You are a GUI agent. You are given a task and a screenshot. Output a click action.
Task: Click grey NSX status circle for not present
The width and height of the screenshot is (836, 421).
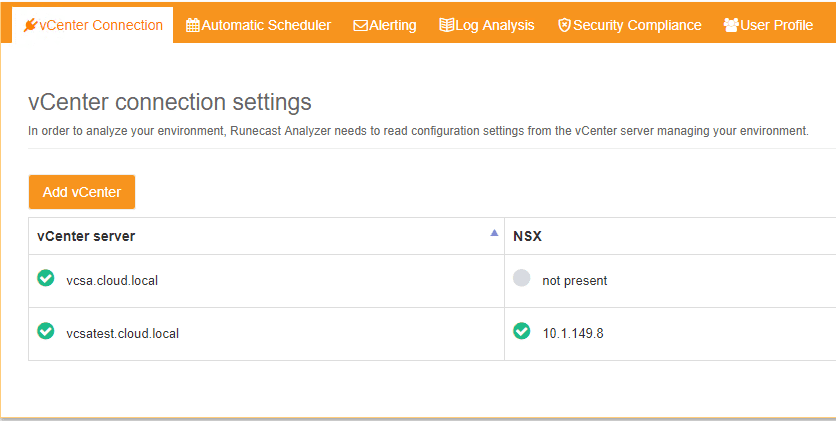[x=521, y=278]
